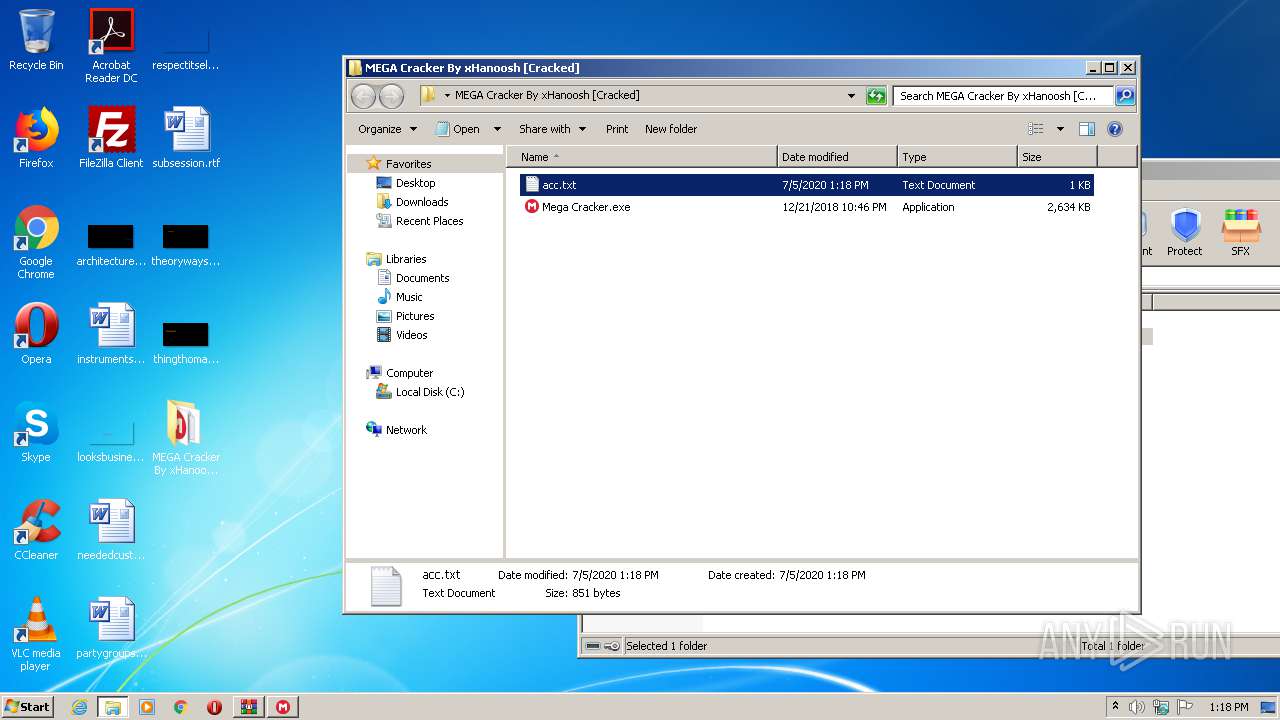1280x720 pixels.
Task: Sort by Size column header
Action: [x=1057, y=157]
